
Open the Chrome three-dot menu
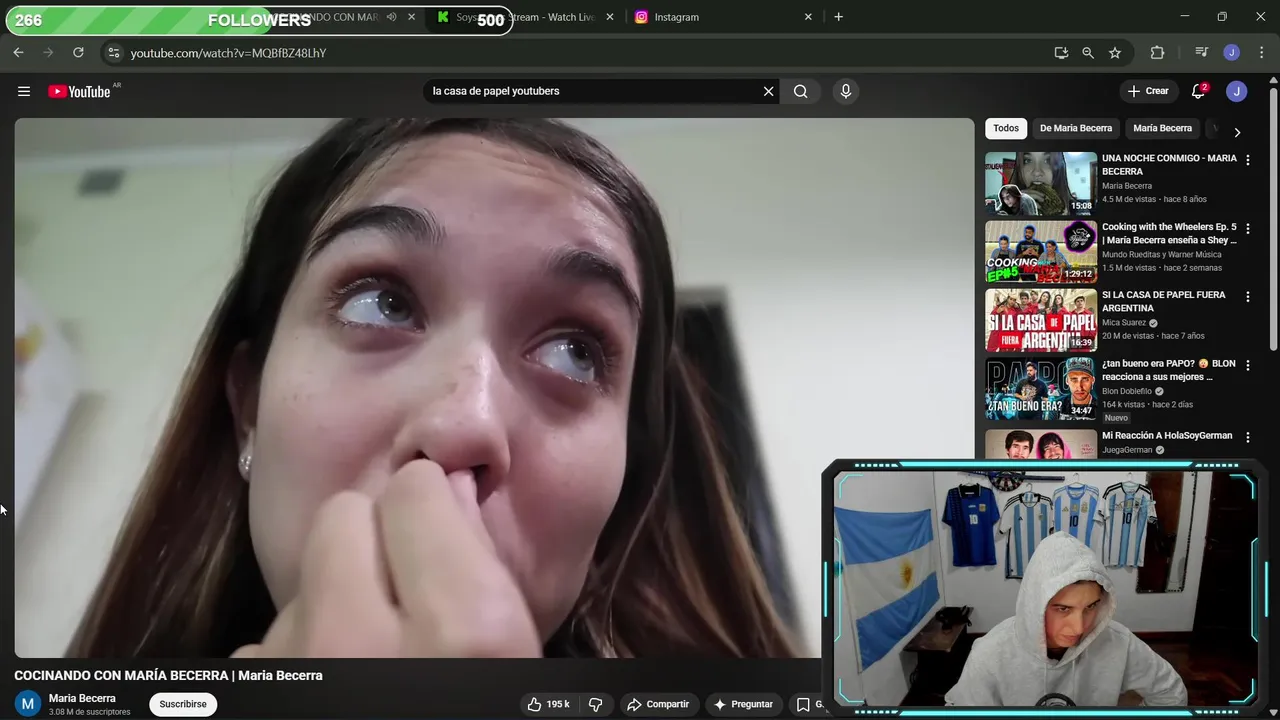1260,53
